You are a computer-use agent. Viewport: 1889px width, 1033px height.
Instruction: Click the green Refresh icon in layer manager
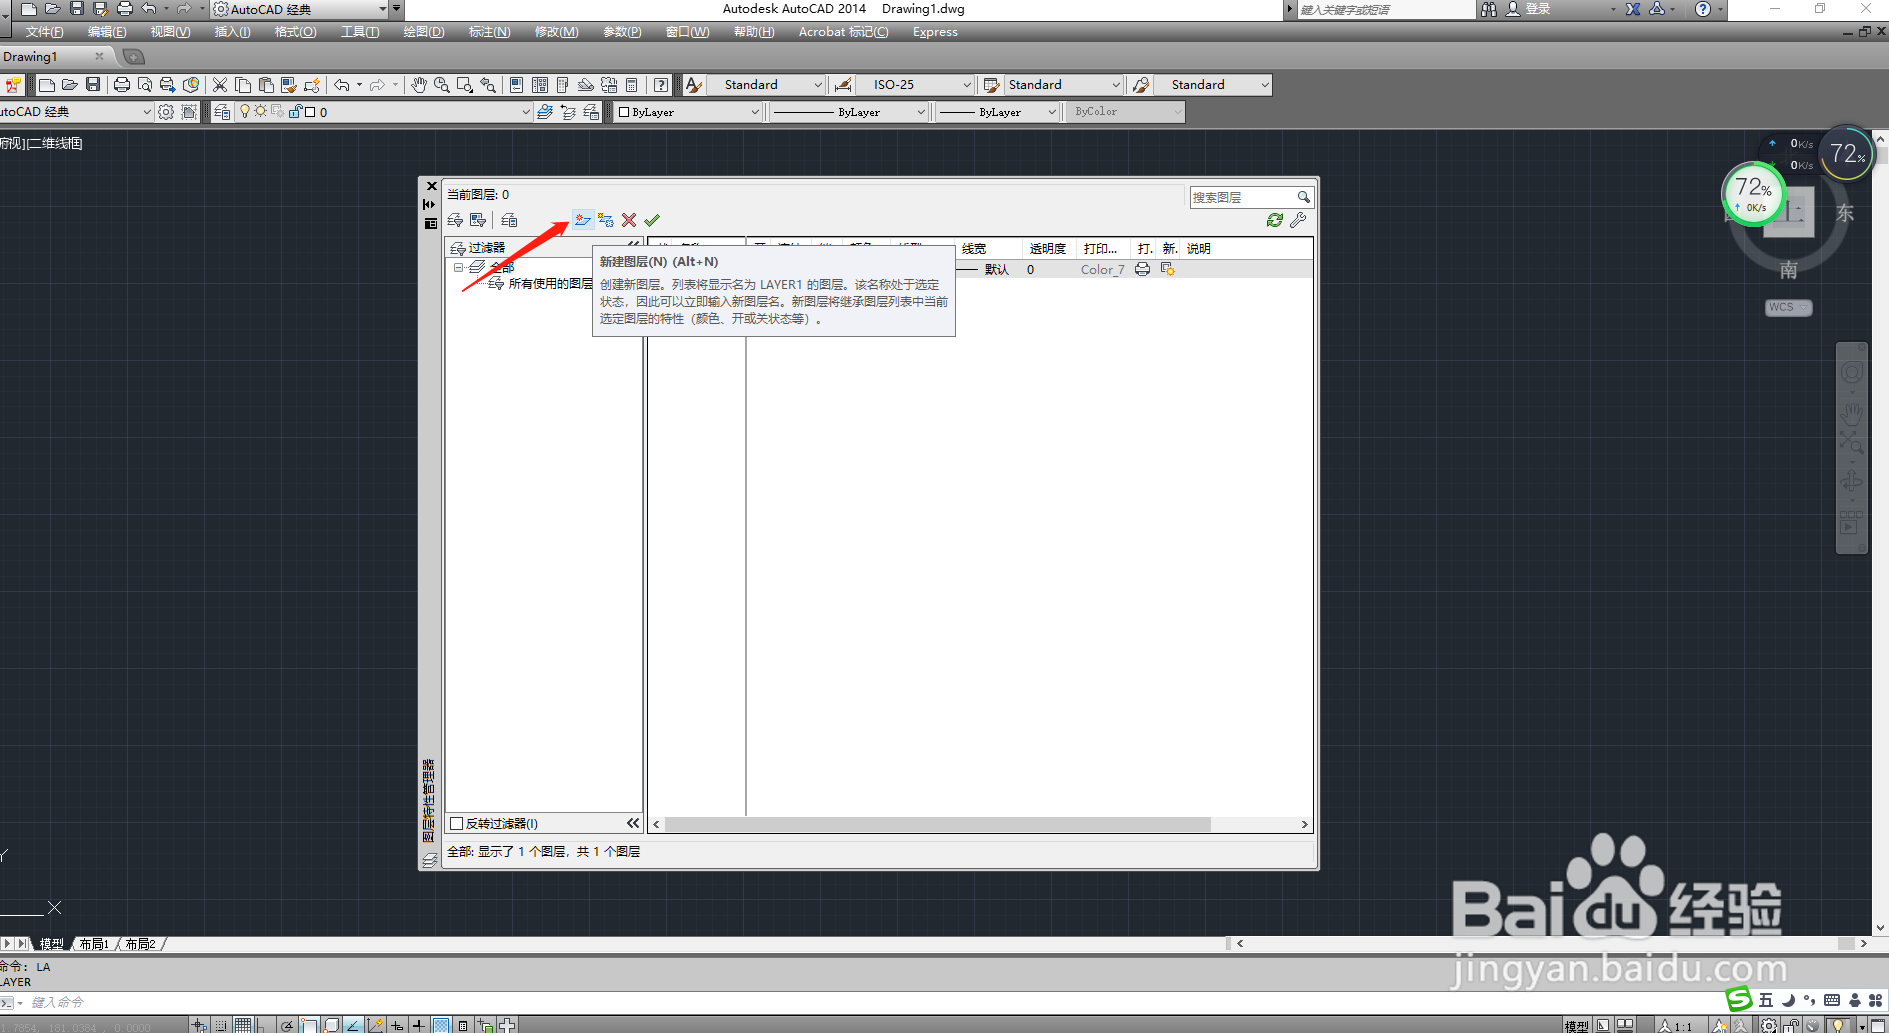click(x=1275, y=220)
